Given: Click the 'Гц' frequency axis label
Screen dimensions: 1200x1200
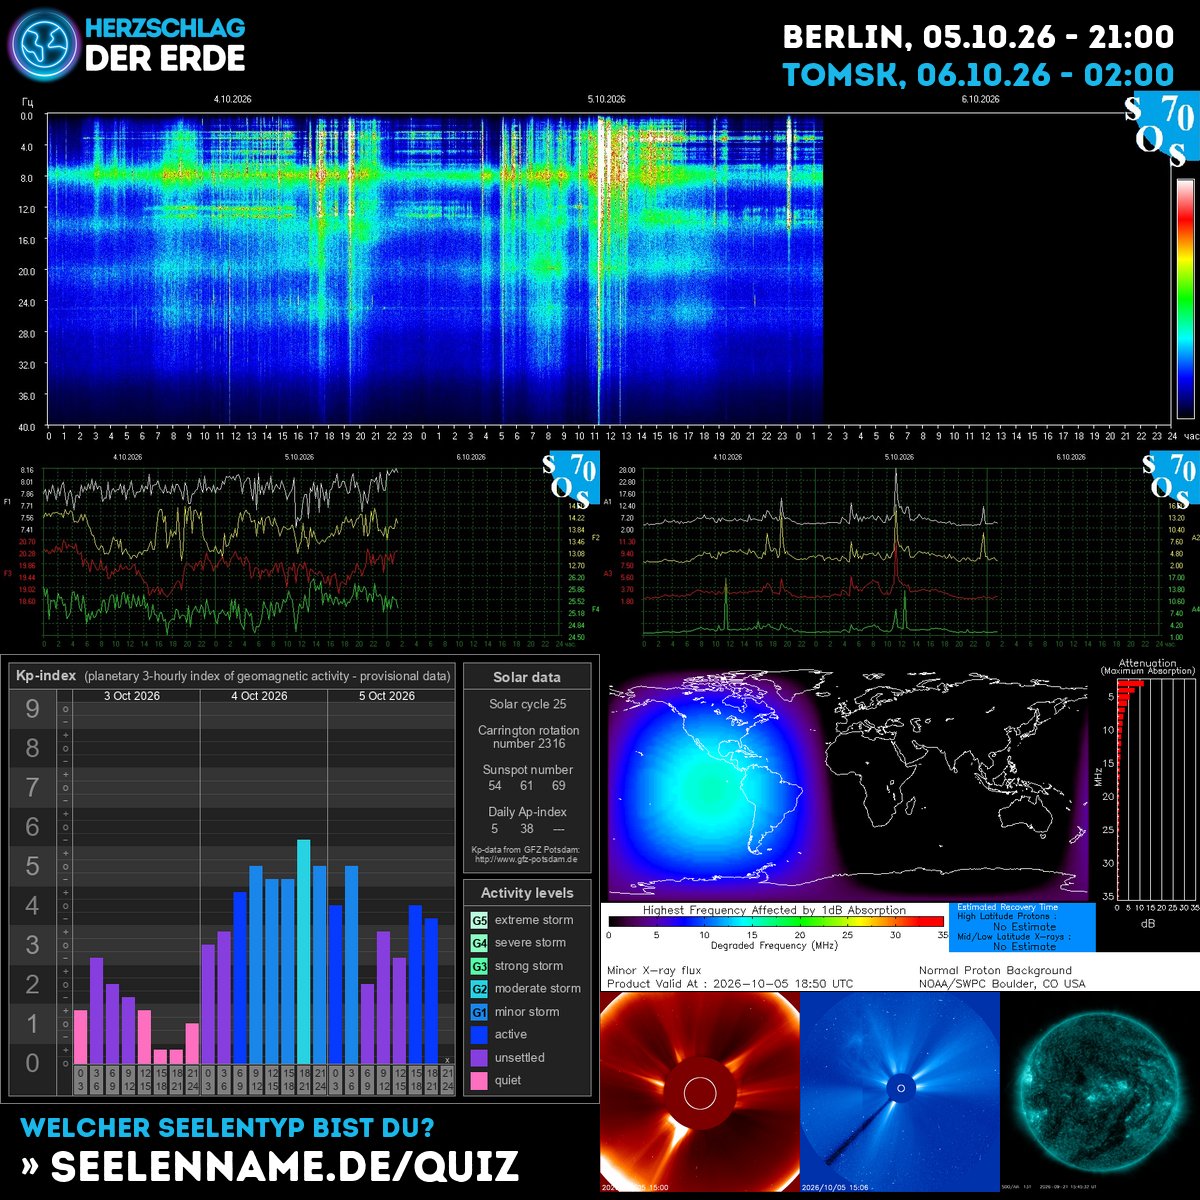Looking at the screenshot, I should coord(27,102).
